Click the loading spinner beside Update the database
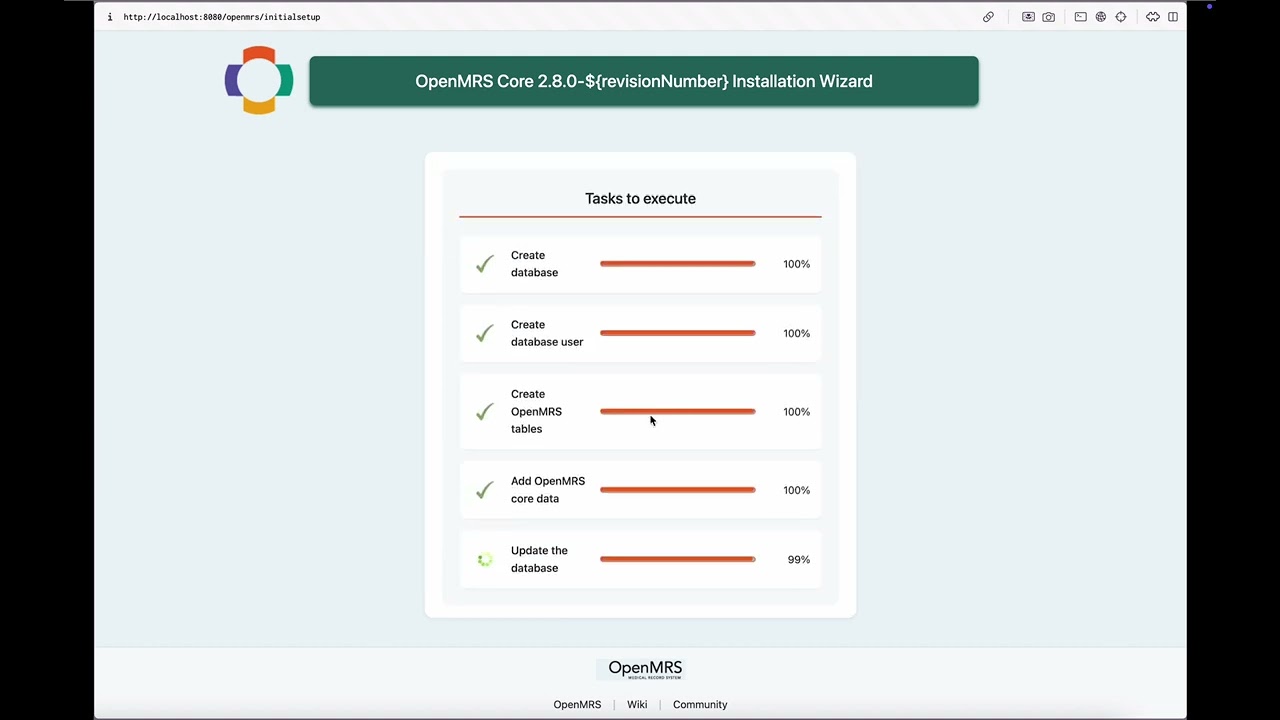Image resolution: width=1280 pixels, height=720 pixels. (485, 560)
